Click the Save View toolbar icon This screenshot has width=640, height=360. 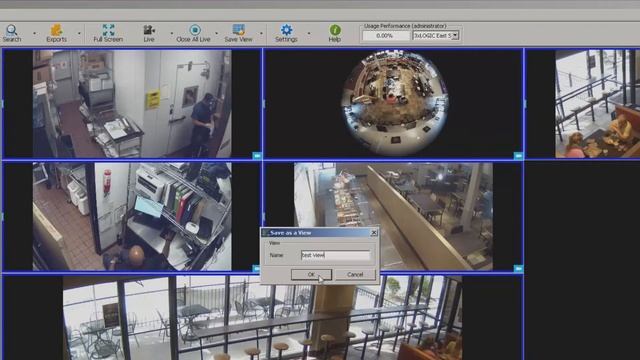coord(238,33)
